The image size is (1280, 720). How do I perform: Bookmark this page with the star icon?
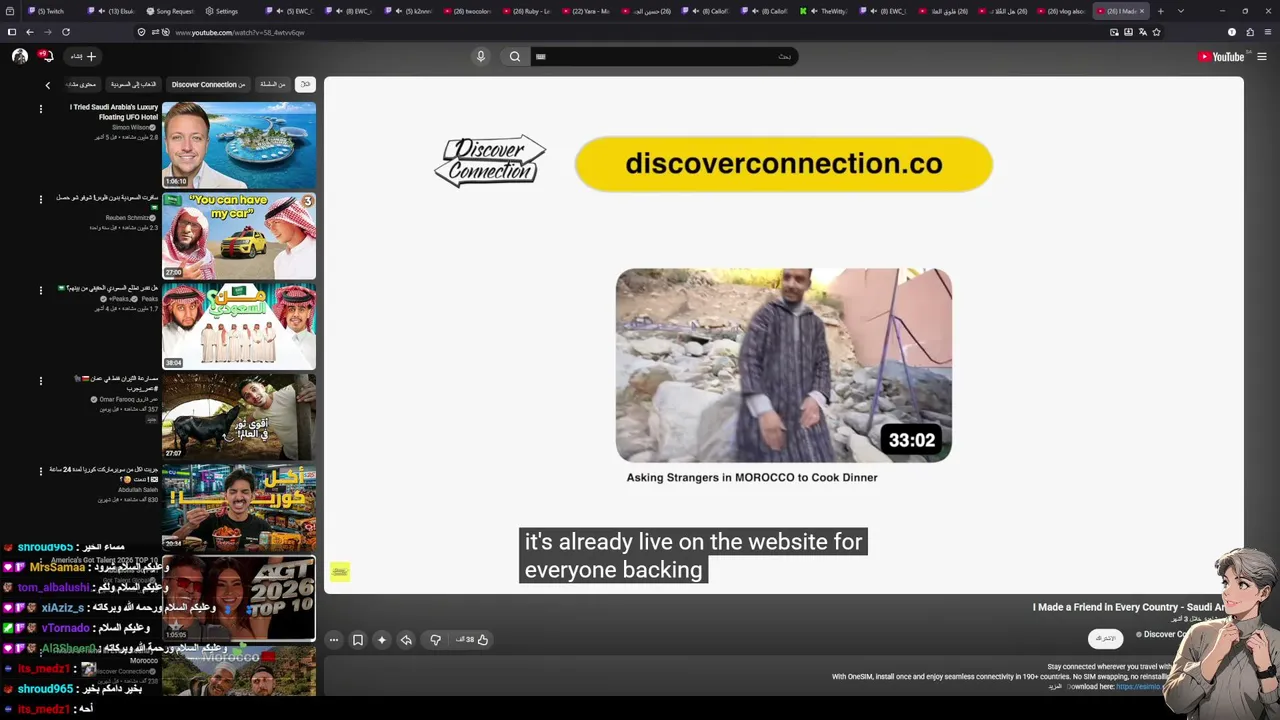pyautogui.click(x=1157, y=32)
